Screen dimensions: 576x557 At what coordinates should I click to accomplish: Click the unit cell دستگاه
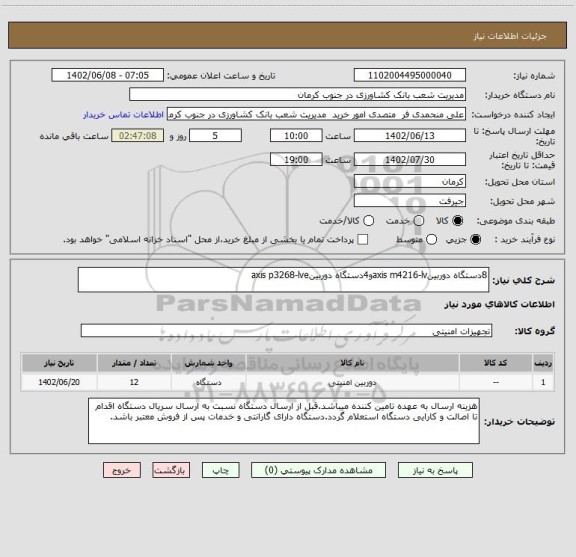208,382
